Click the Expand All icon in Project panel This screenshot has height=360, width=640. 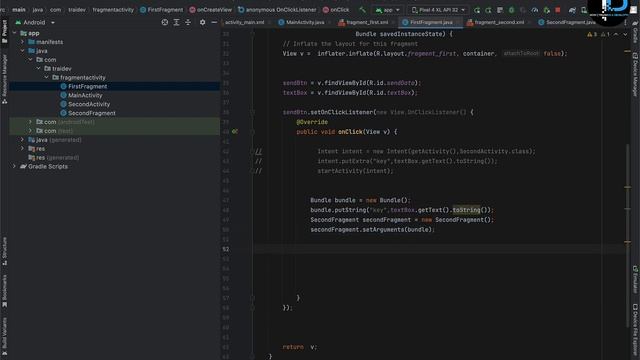click(176, 22)
